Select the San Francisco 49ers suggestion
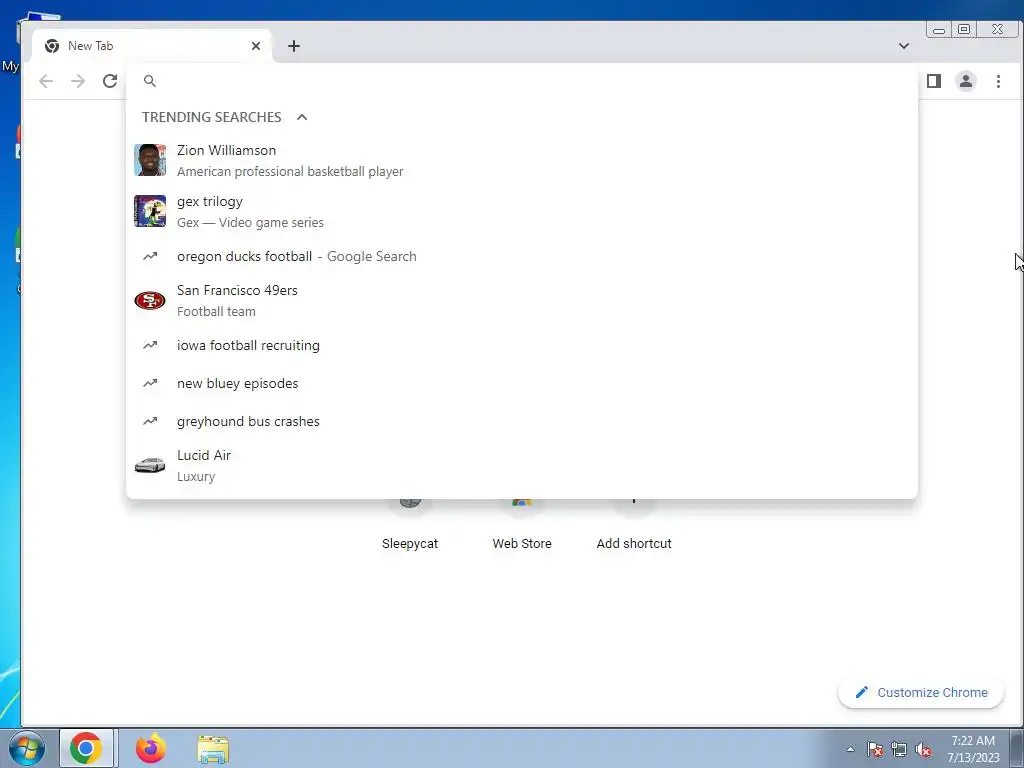The width and height of the screenshot is (1024, 768). click(522, 300)
